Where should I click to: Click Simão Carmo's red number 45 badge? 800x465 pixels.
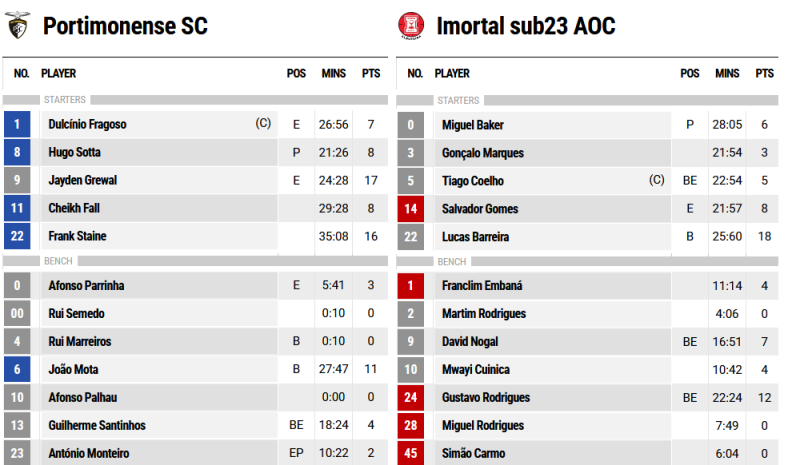point(411,453)
